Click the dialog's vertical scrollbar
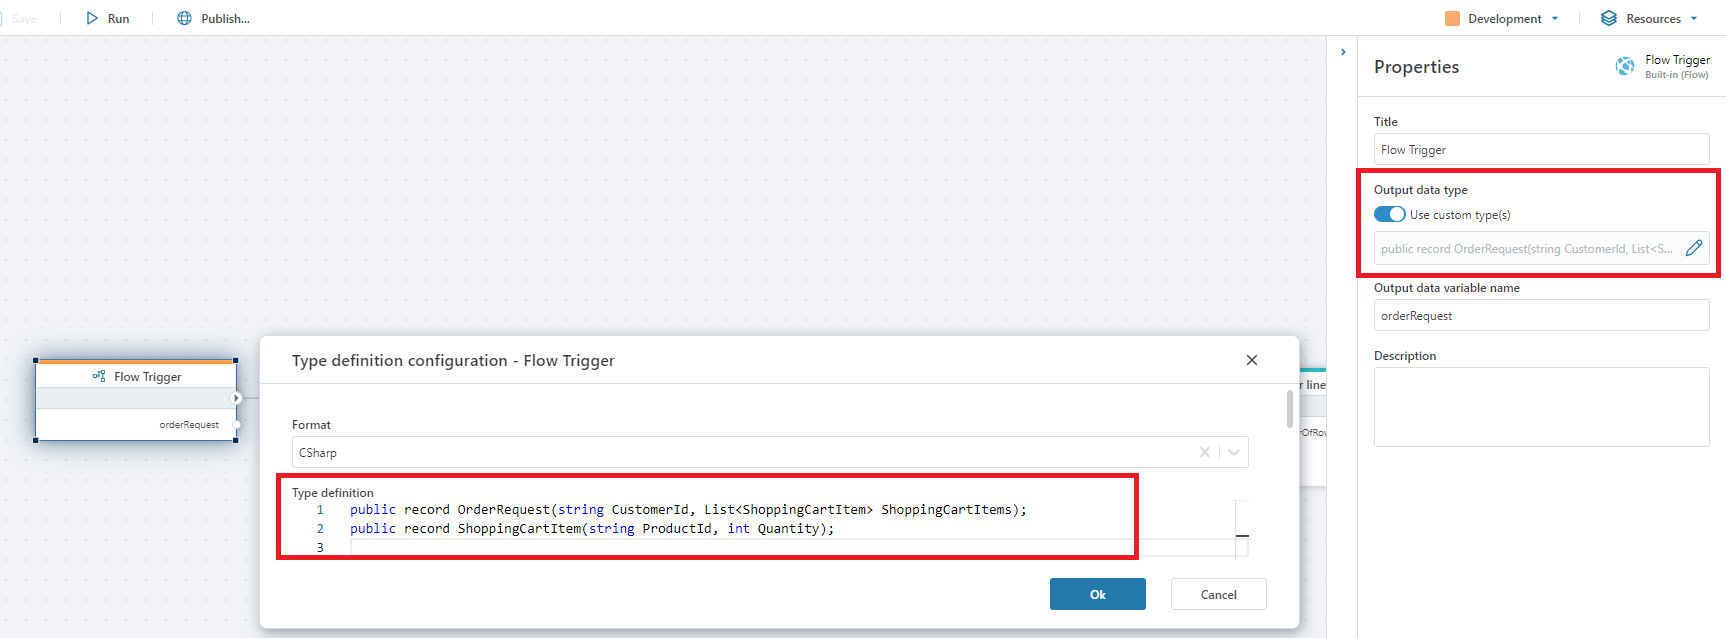Image resolution: width=1726 pixels, height=638 pixels. coord(1289,408)
